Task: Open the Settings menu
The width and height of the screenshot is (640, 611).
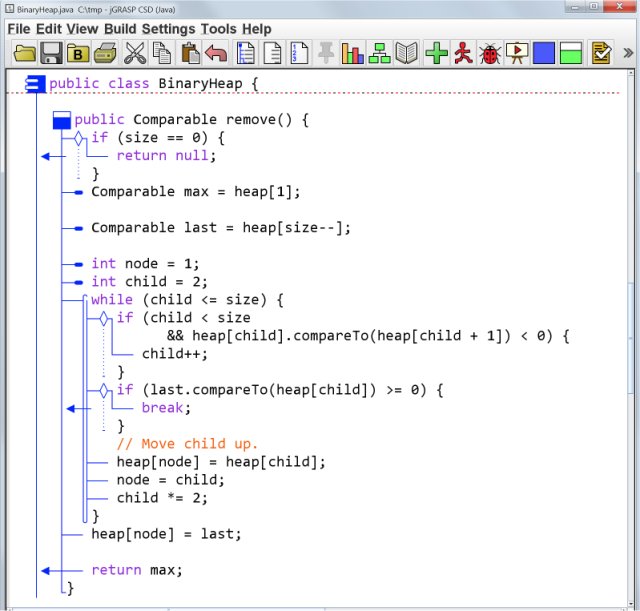Action: (168, 29)
